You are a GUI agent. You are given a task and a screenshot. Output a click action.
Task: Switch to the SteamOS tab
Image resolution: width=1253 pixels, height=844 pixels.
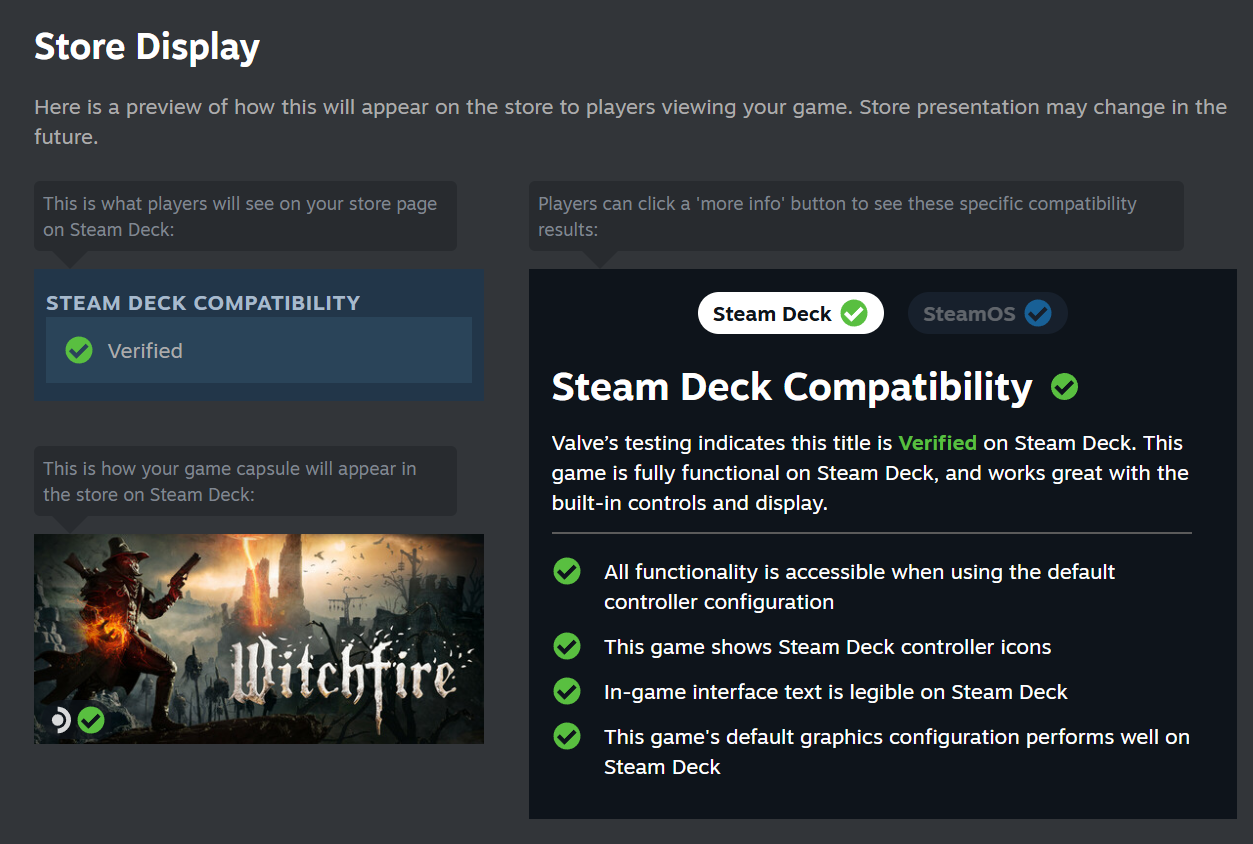pos(987,313)
